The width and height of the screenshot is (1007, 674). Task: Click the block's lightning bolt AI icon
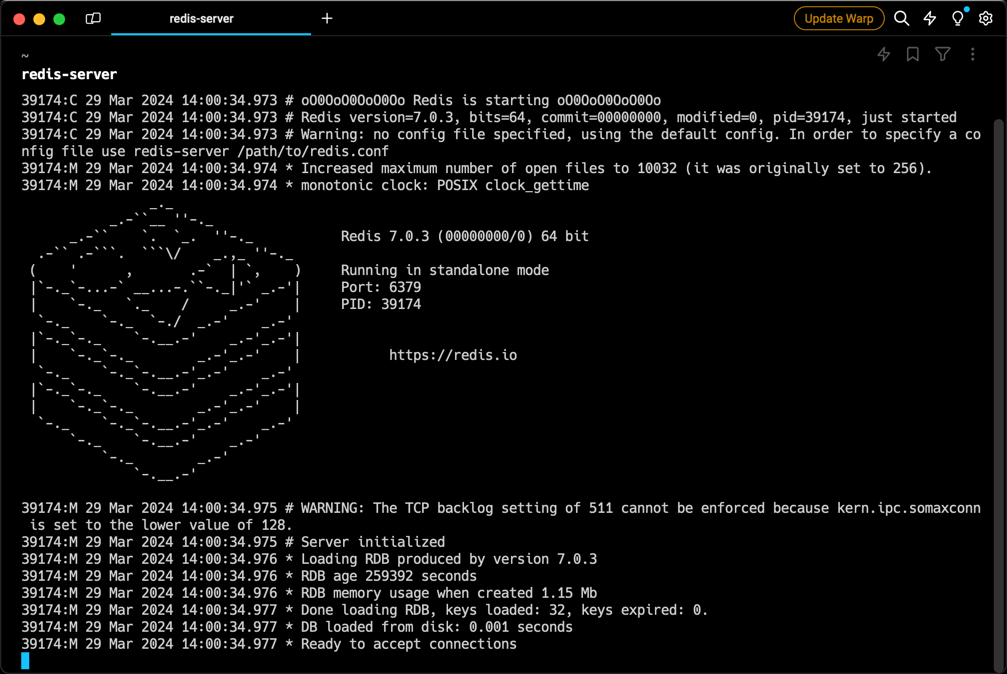tap(884, 55)
